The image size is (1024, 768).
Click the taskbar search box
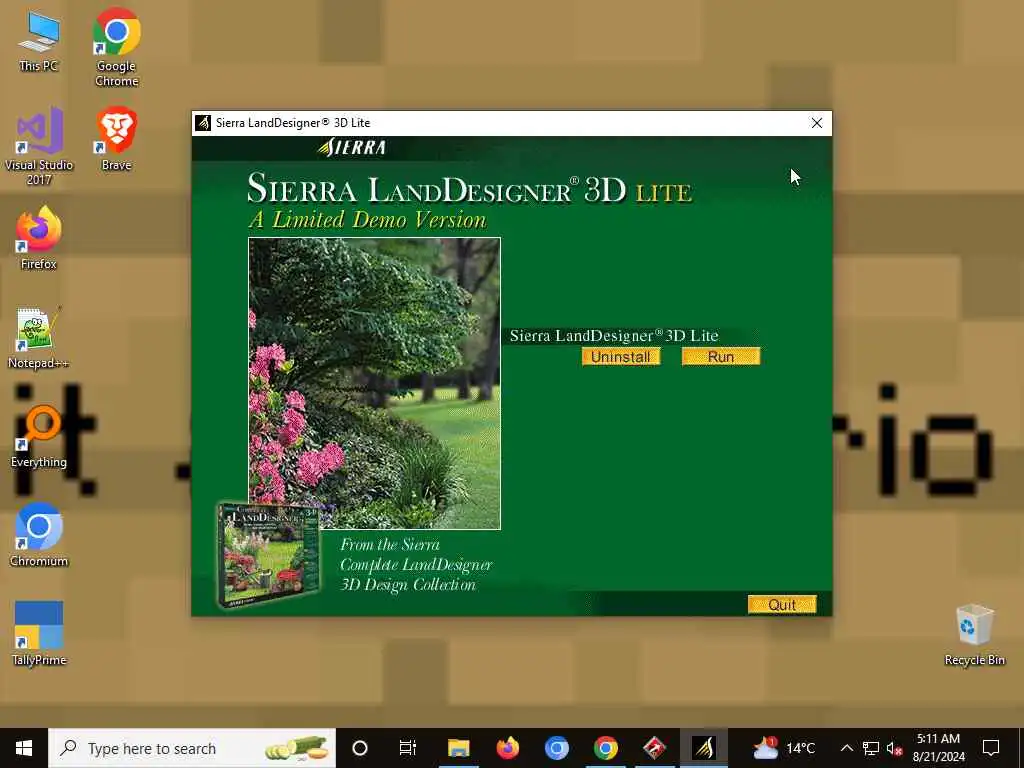(192, 748)
